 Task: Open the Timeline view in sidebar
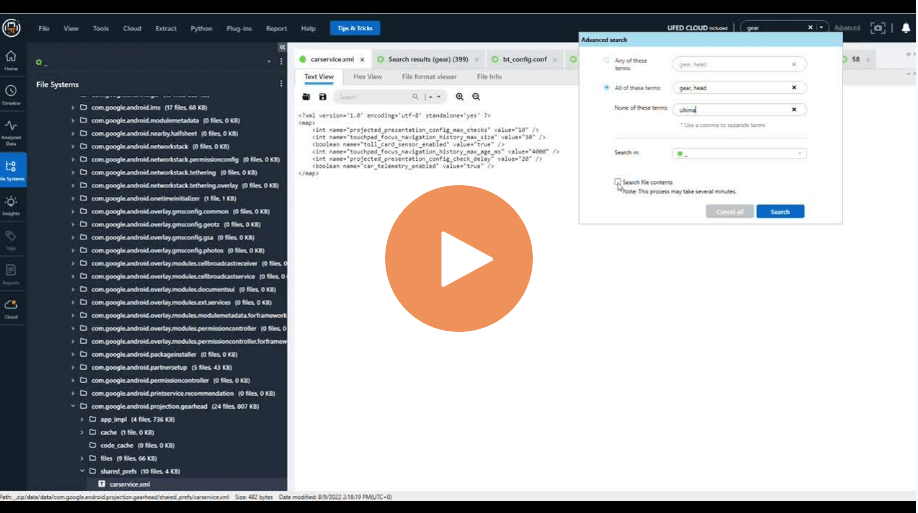(x=11, y=93)
